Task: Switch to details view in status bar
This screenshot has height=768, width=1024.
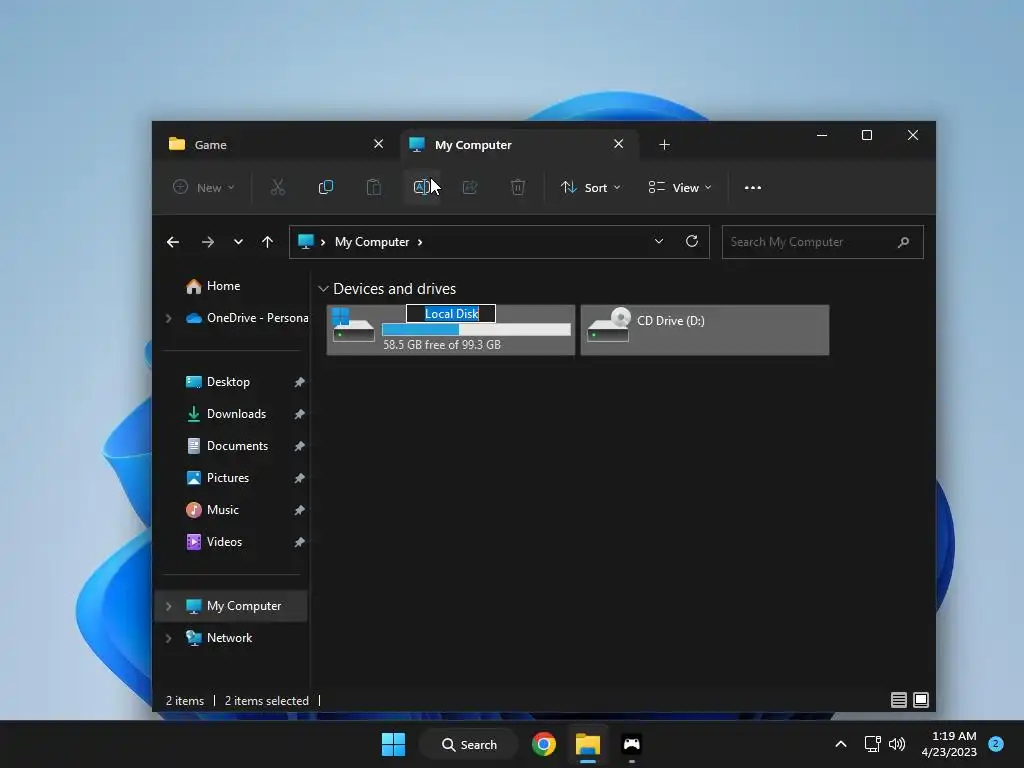Action: (x=899, y=700)
